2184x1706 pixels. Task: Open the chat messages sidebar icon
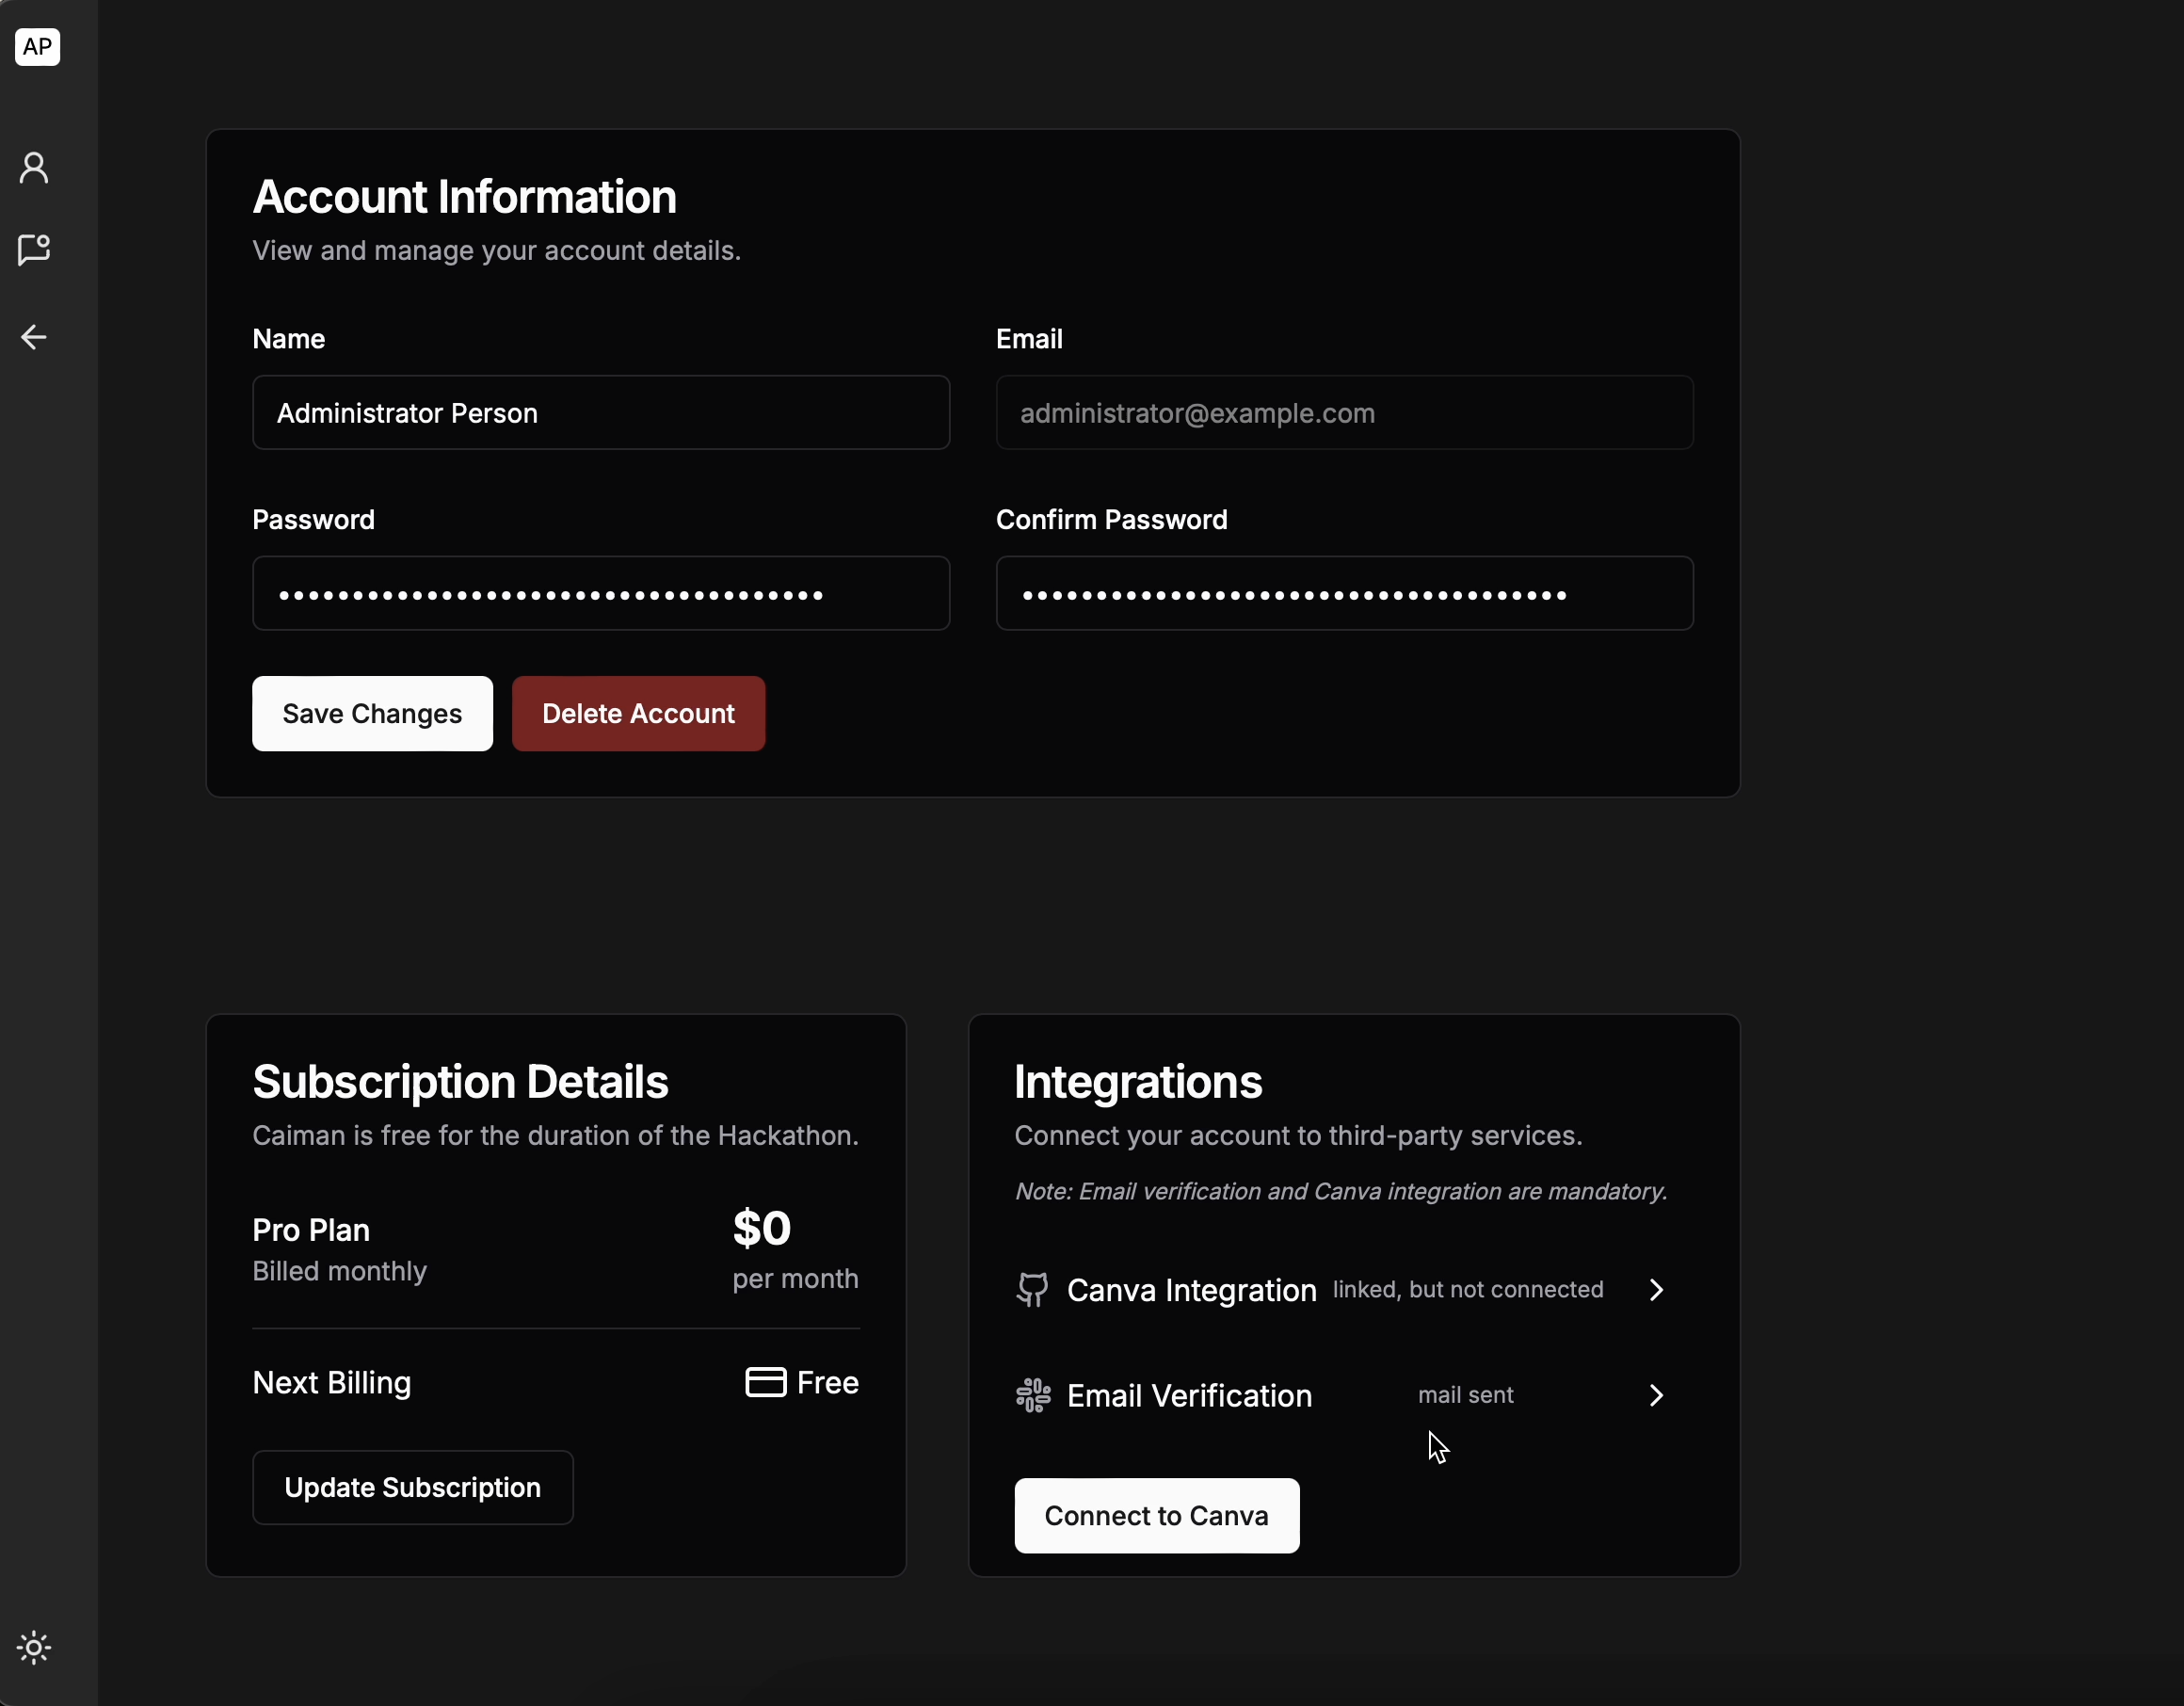click(x=34, y=249)
